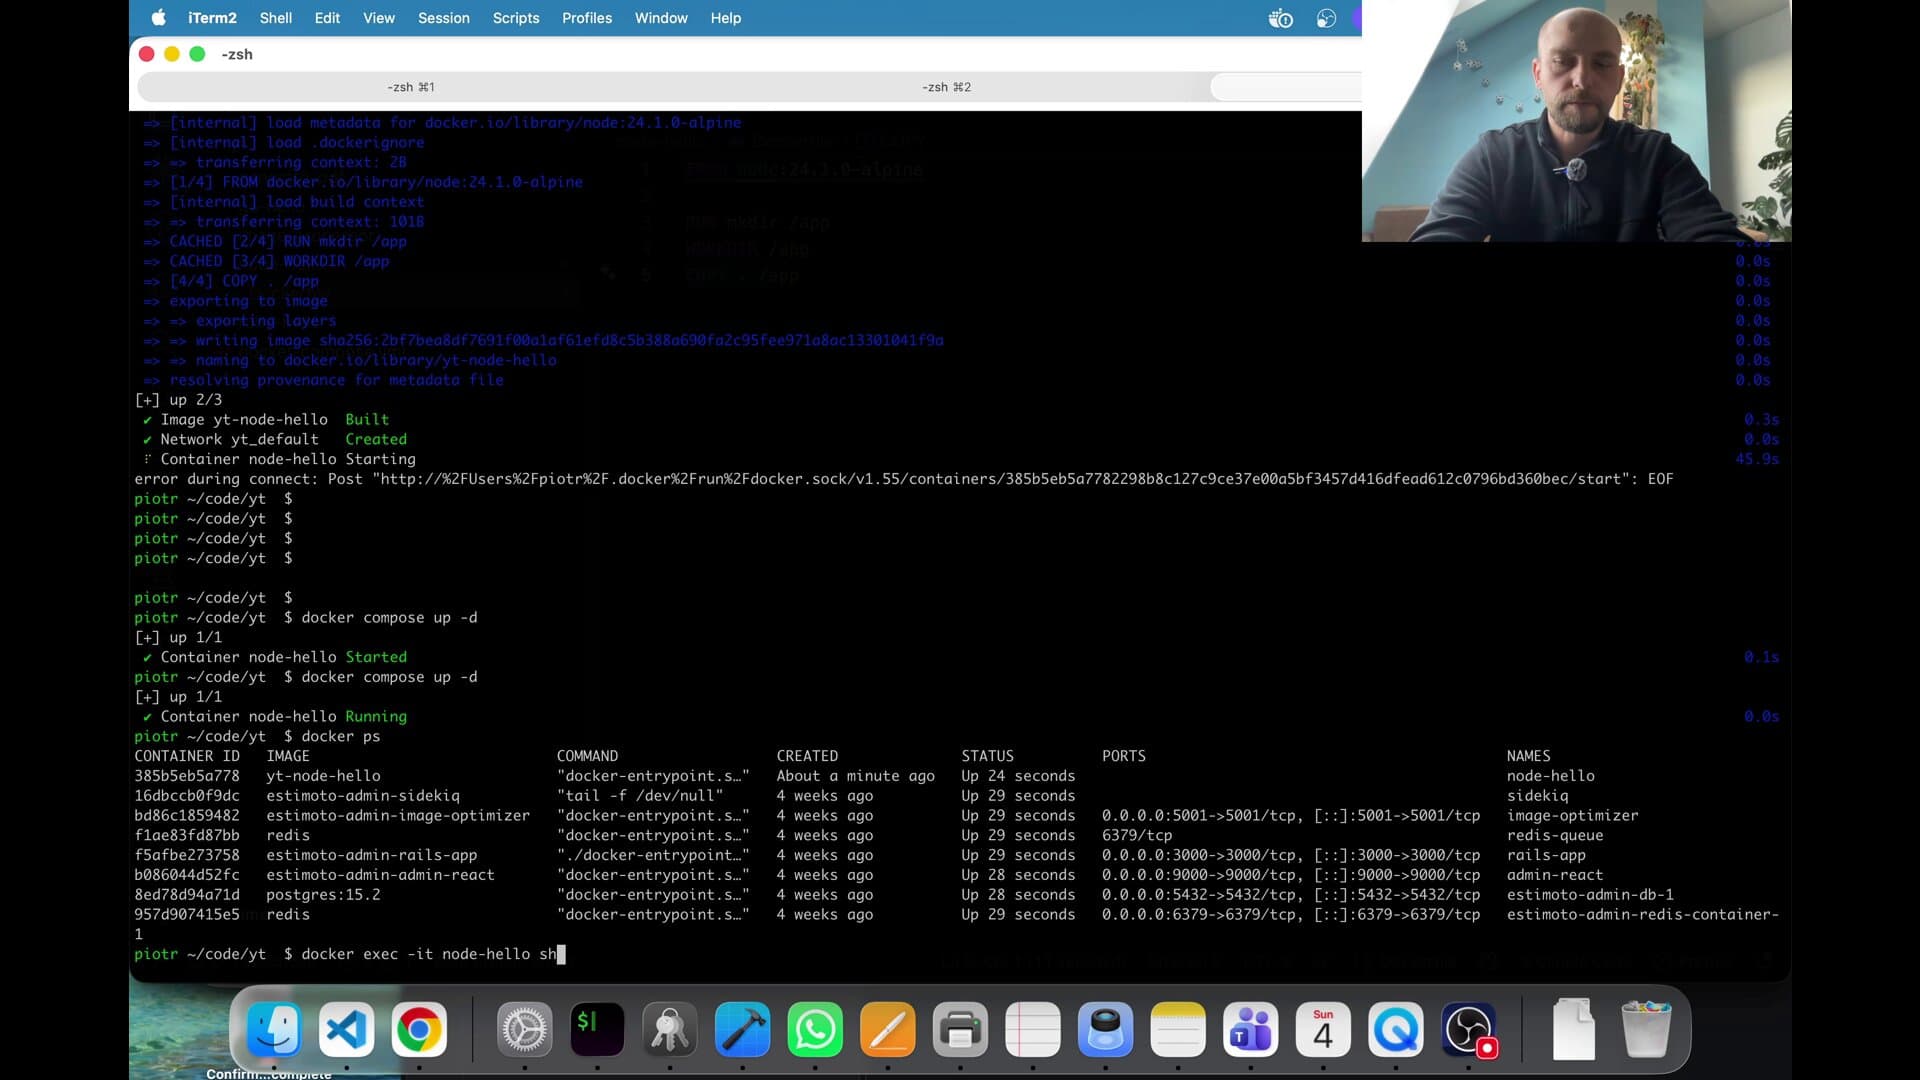Open the blank document stack in Dock
1920x1080 pixels.
[x=1574, y=1029]
